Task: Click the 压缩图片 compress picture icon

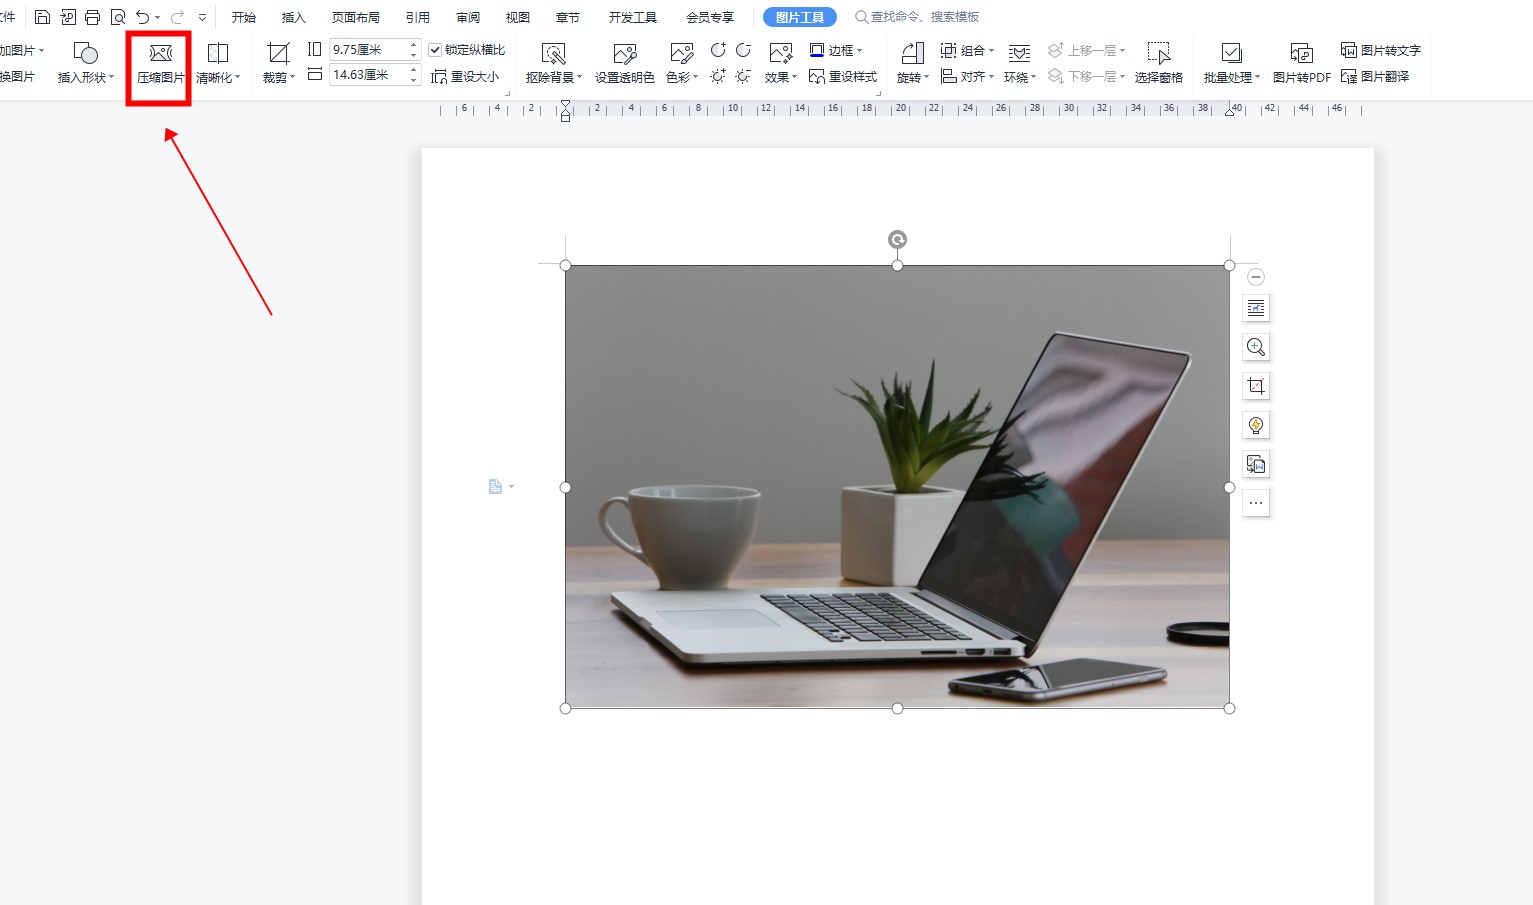Action: [160, 62]
